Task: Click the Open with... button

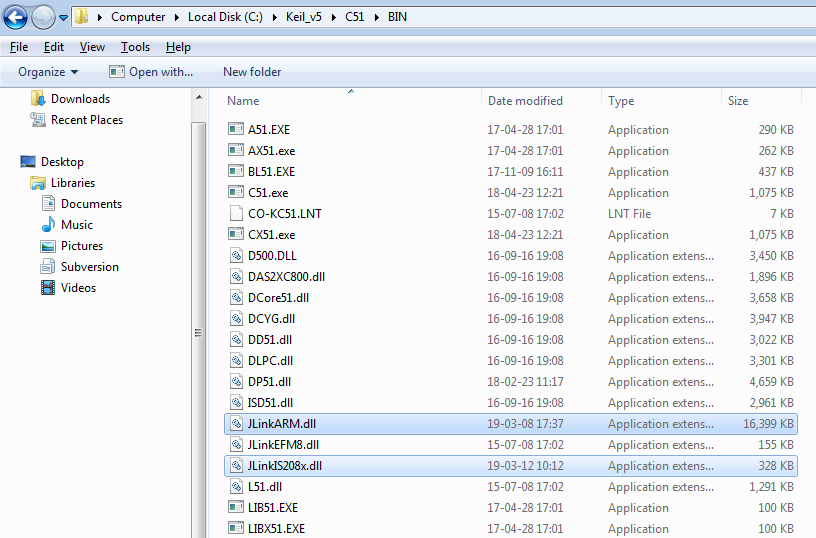Action: (x=151, y=72)
